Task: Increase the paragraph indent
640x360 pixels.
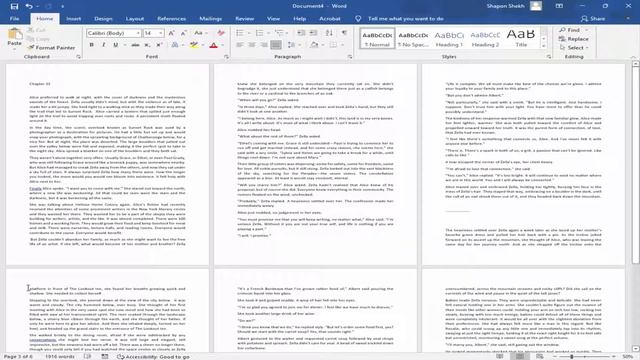Action: 313,33
